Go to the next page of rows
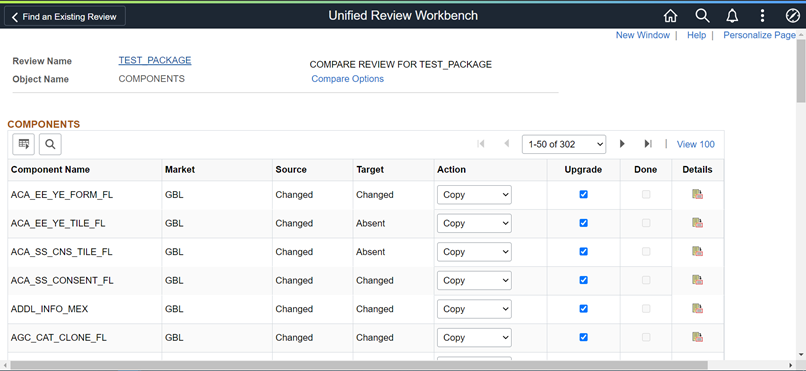 622,144
